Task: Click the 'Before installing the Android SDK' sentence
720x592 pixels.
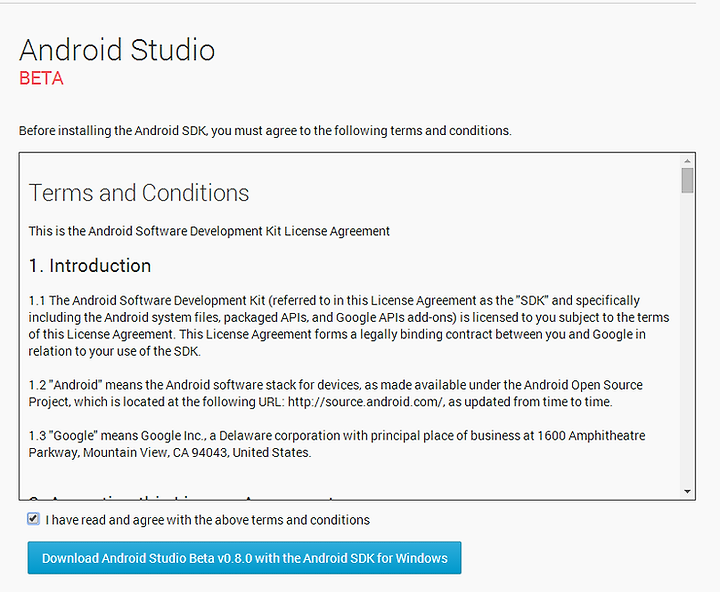Action: click(x=265, y=131)
